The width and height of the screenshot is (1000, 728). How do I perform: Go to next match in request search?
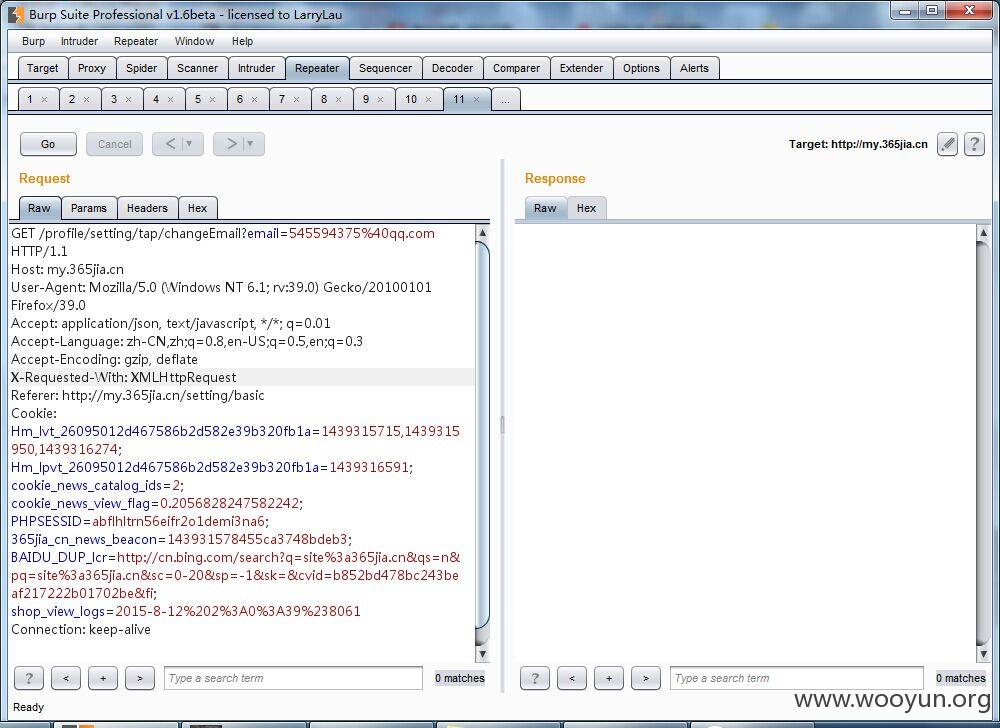pyautogui.click(x=140, y=678)
